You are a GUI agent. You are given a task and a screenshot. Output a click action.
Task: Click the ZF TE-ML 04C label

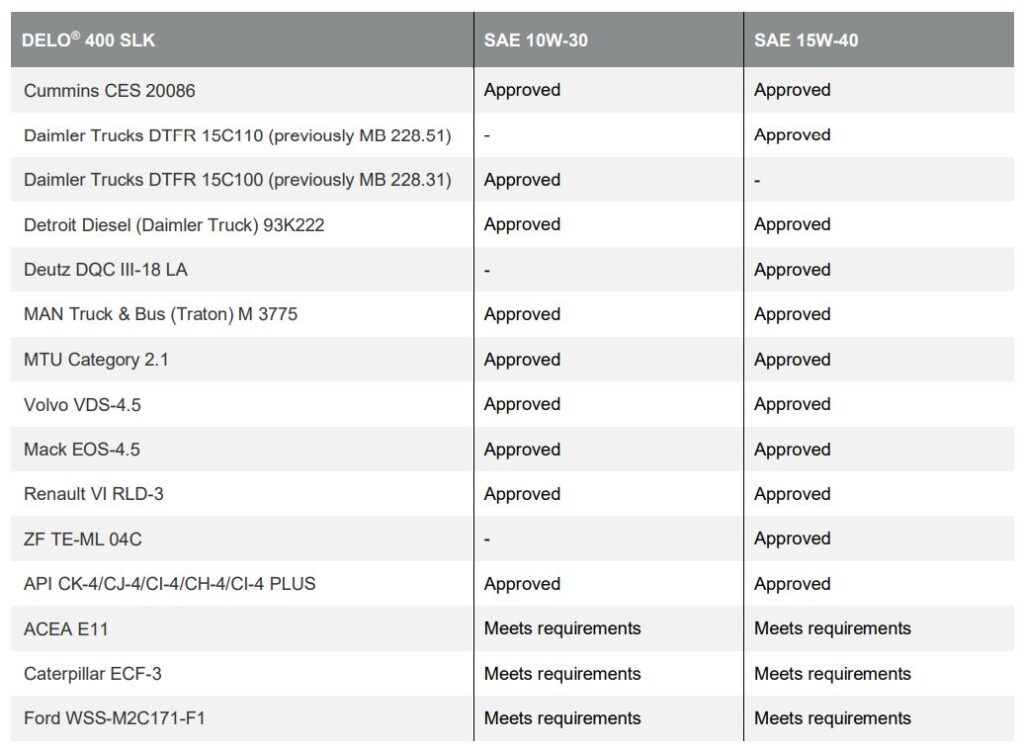[x=83, y=539]
